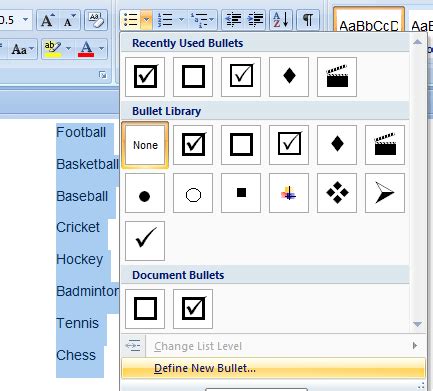Click the word Cricket in the document
Image resolution: width=433 pixels, height=391 pixels.
tap(78, 227)
